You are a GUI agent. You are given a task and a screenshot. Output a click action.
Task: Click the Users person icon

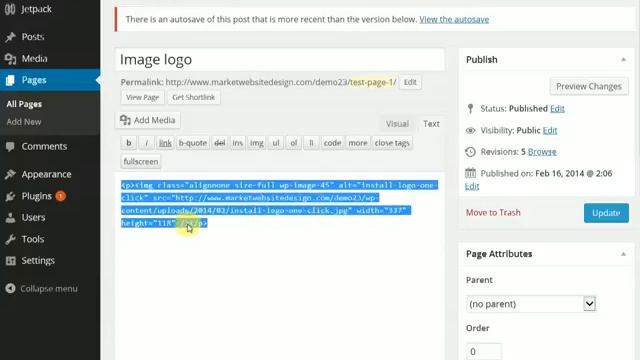click(x=10, y=218)
